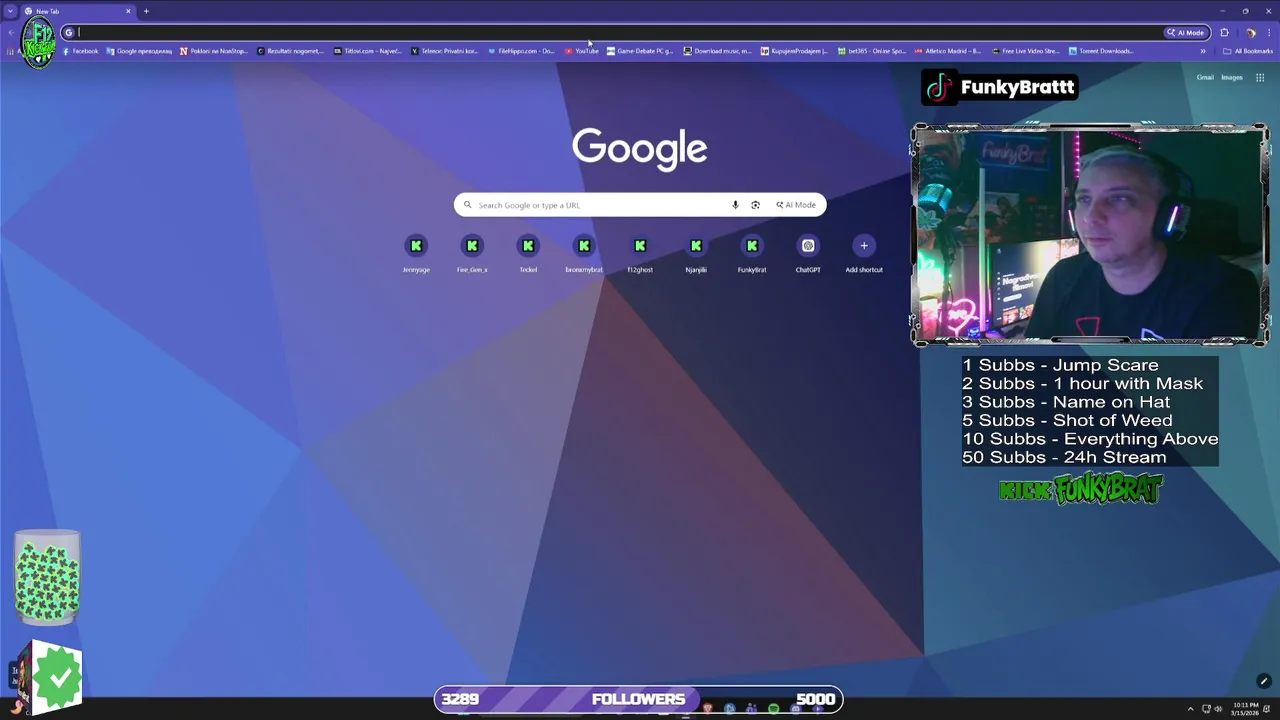Image resolution: width=1280 pixels, height=720 pixels.
Task: Expand hidden bookmarks overflow chevron
Action: (x=1203, y=51)
